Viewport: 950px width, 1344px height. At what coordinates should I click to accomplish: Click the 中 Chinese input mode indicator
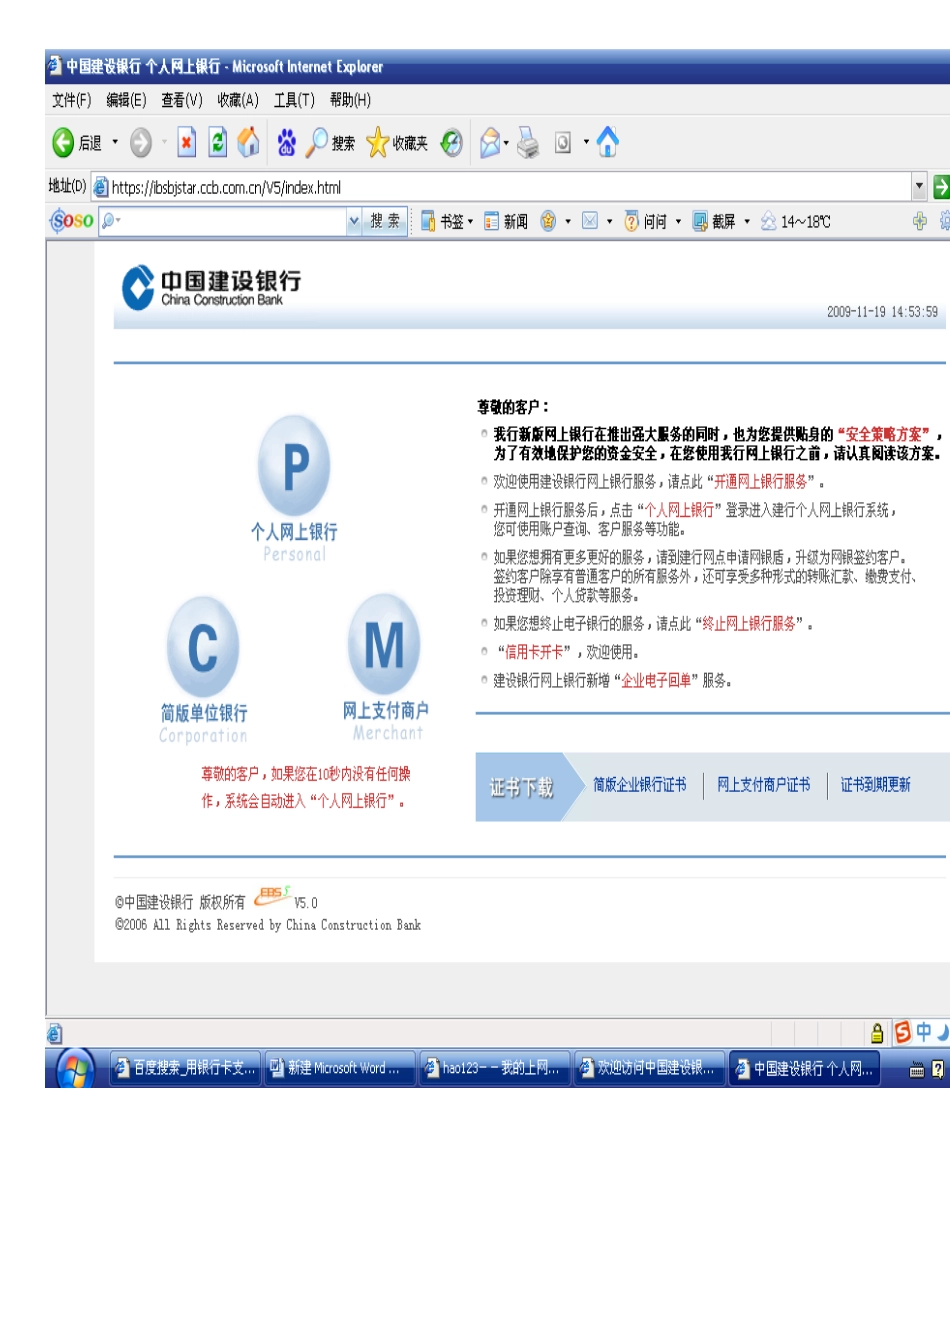pos(924,1031)
